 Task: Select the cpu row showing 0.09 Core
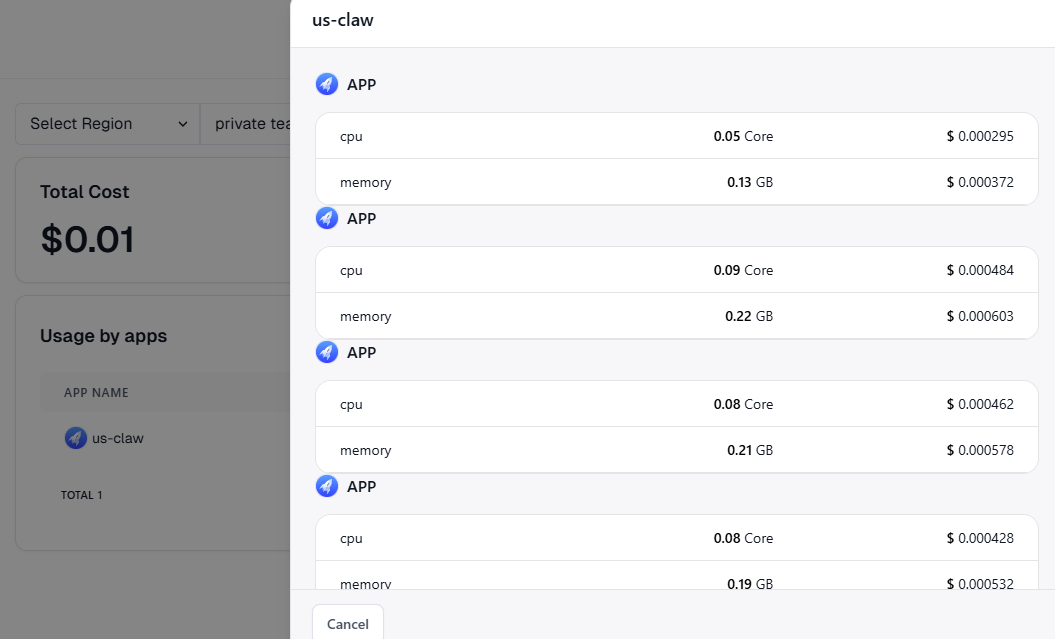coord(676,270)
